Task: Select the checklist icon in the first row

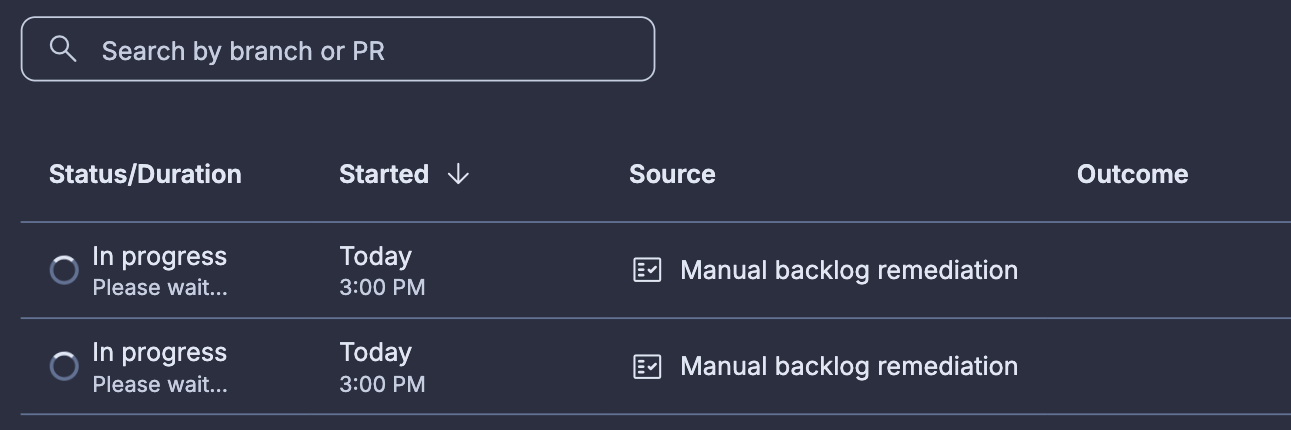Action: point(648,271)
